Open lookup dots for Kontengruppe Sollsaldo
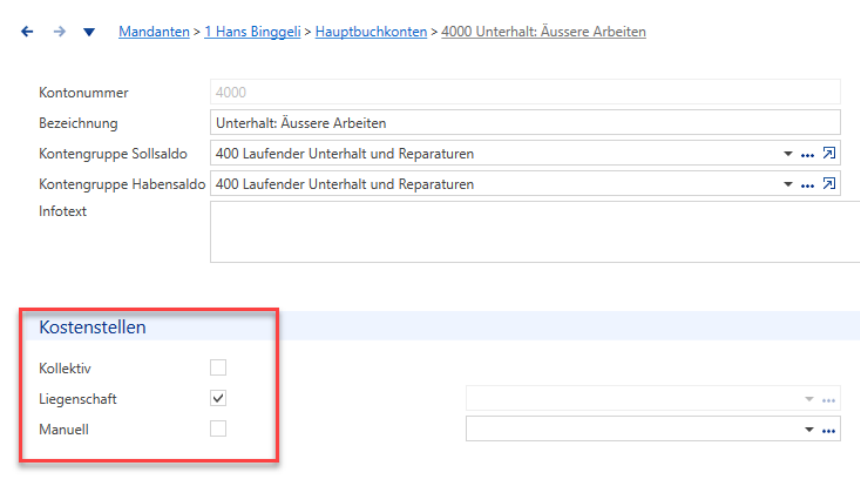Viewport: 861px width, 493px height. pos(807,155)
